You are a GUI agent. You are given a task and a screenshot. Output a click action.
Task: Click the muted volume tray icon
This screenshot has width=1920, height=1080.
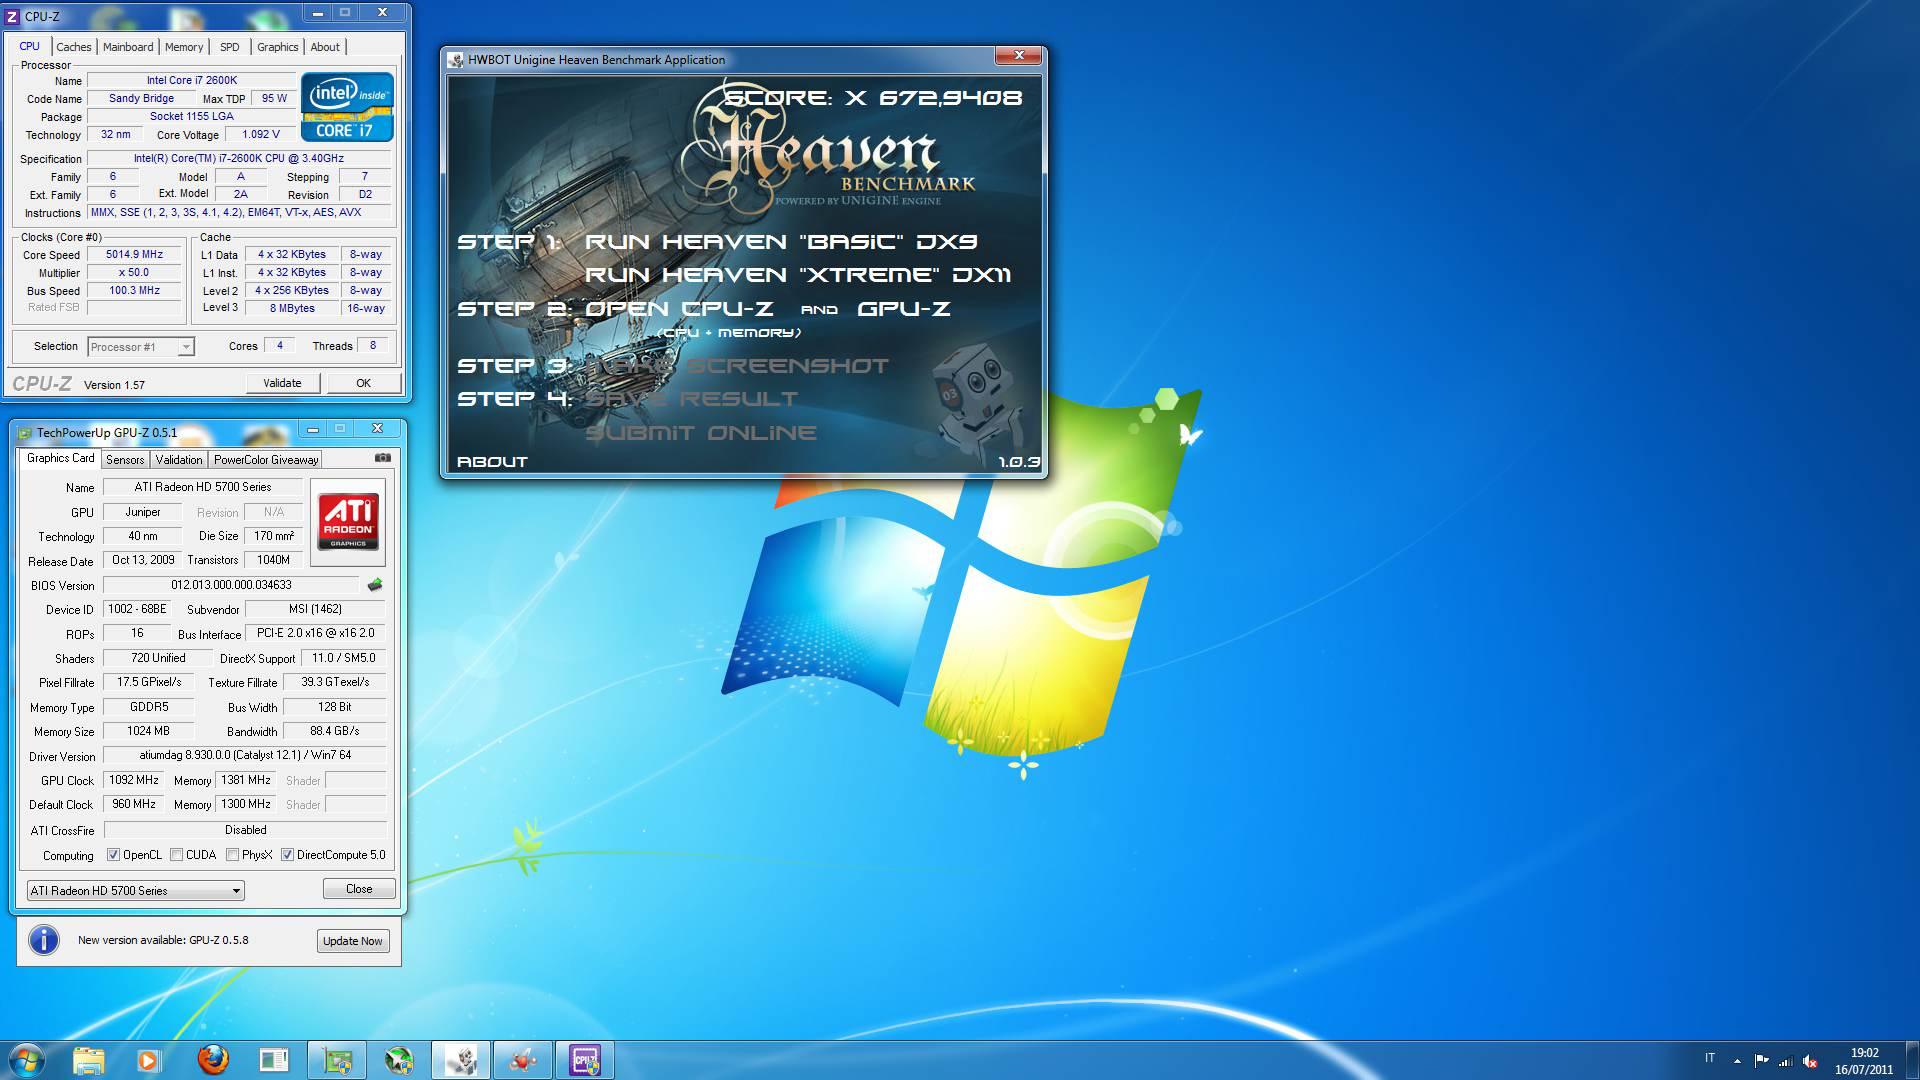(x=1810, y=1061)
